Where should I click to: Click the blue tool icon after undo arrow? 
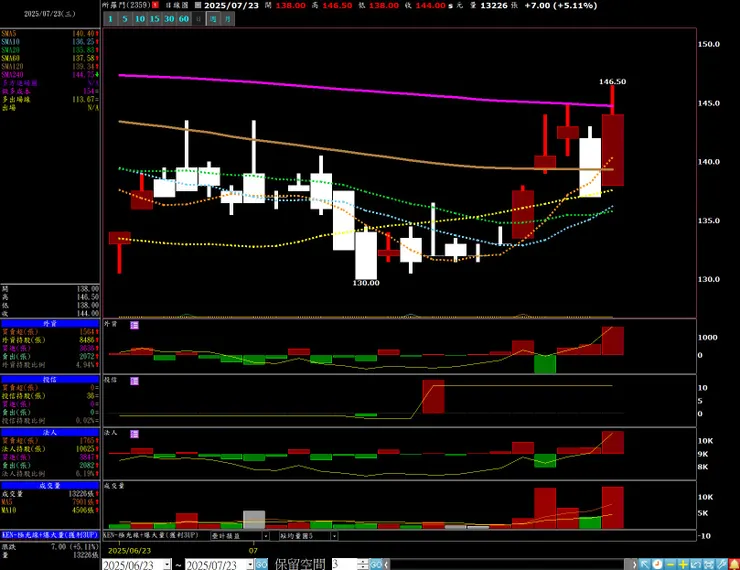[708, 564]
